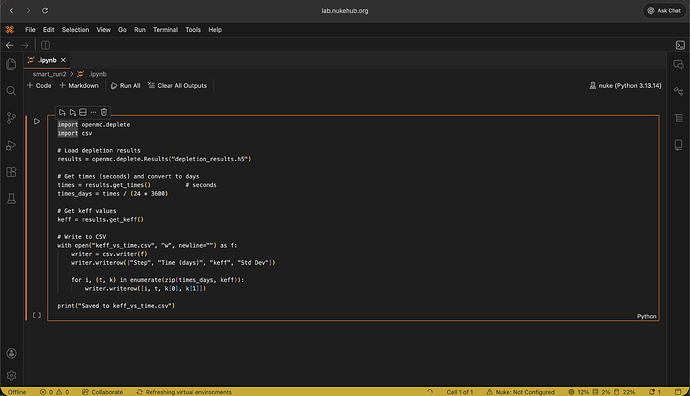This screenshot has height=396, width=690.
Task: Open the Run and Debug sidebar icon
Action: click(x=11, y=145)
